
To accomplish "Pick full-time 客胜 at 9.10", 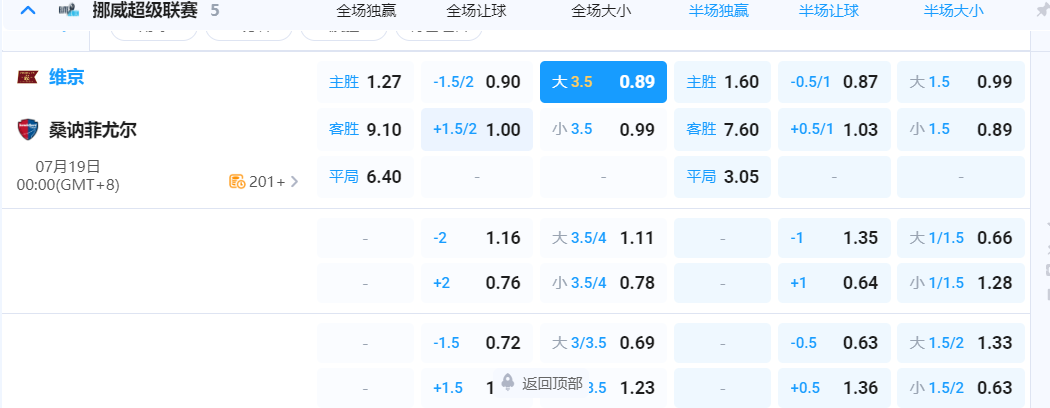I will point(366,129).
